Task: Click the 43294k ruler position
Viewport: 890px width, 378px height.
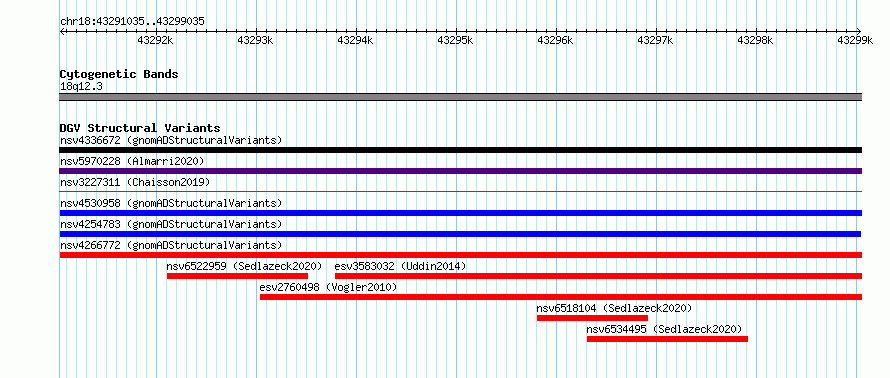Action: [x=356, y=40]
